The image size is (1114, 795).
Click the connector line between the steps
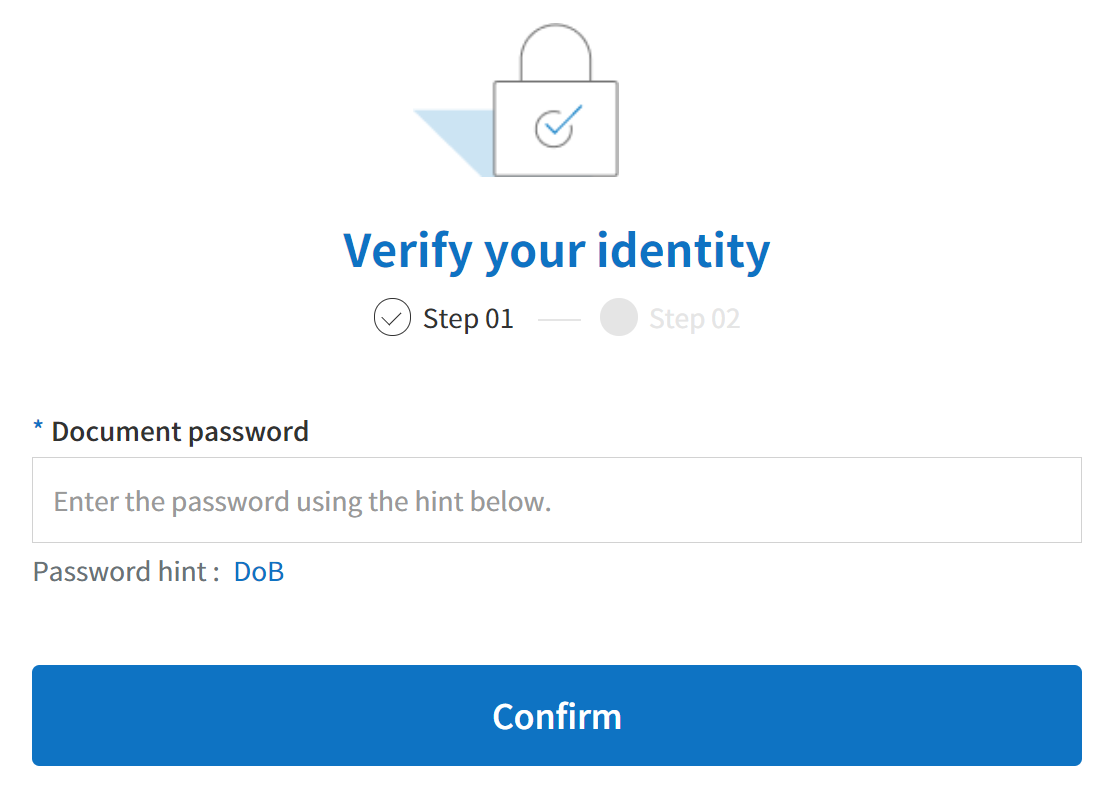[x=559, y=320]
